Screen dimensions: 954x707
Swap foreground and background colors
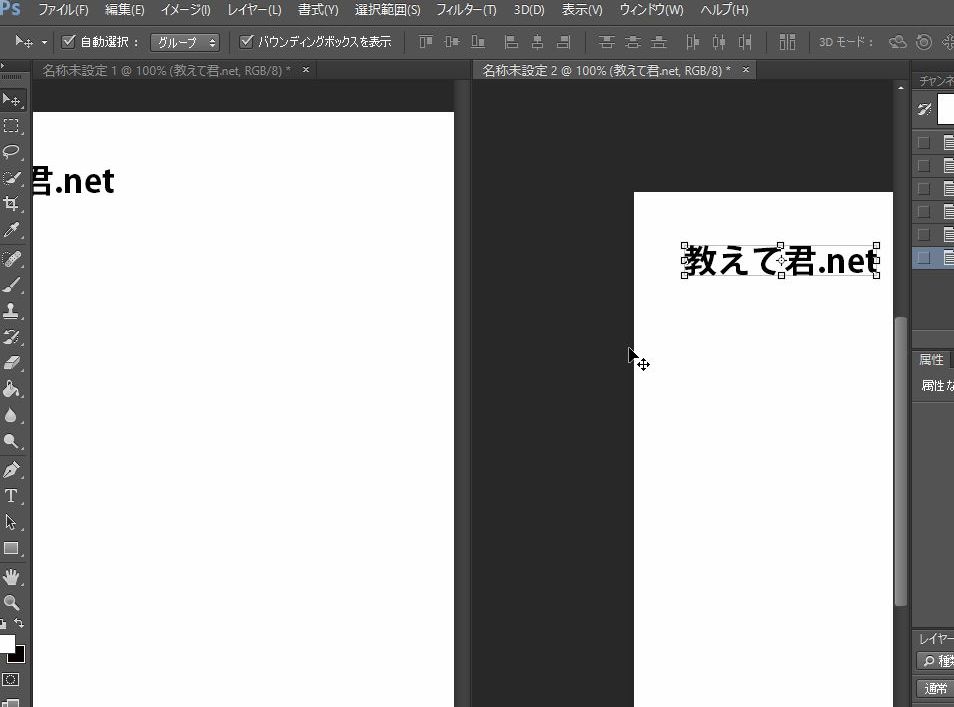click(x=19, y=623)
